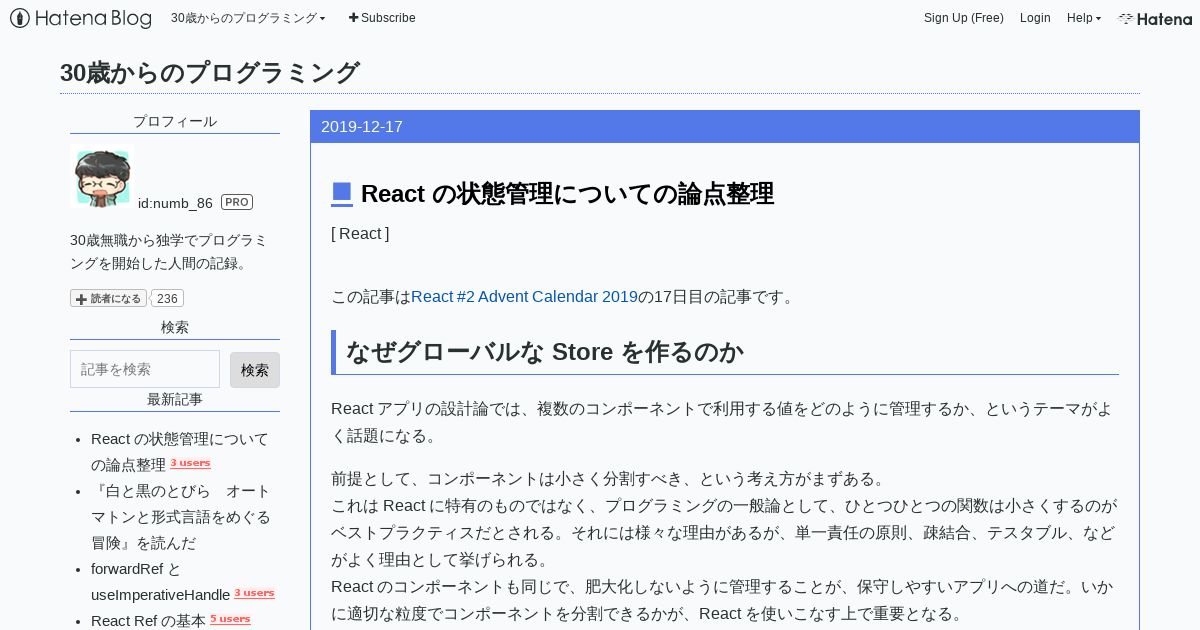Open the React category tag link
Screen dimensions: 1200x630
click(360, 234)
